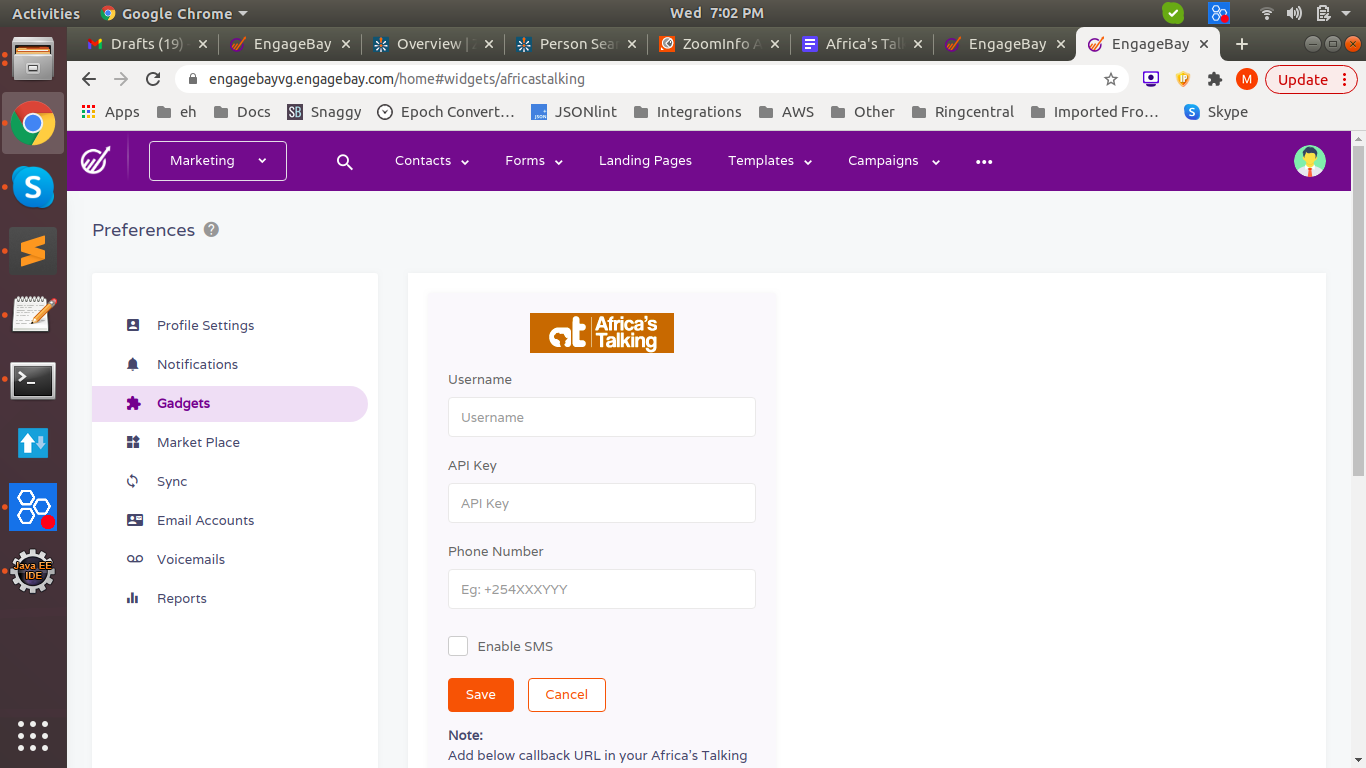Click the Username input field
Screen dimensions: 1366x768
pos(602,417)
